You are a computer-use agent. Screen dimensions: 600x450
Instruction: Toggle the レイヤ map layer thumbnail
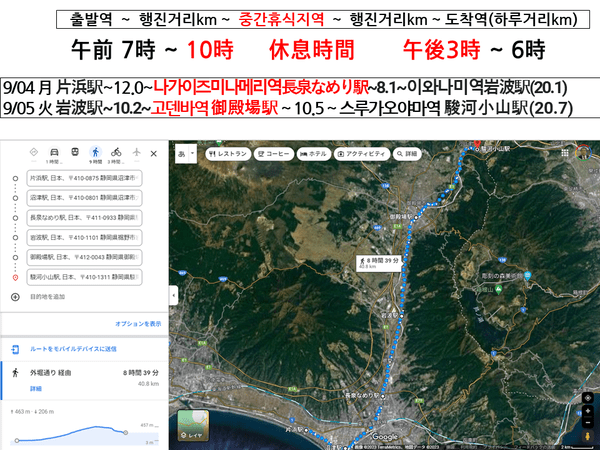(191, 425)
